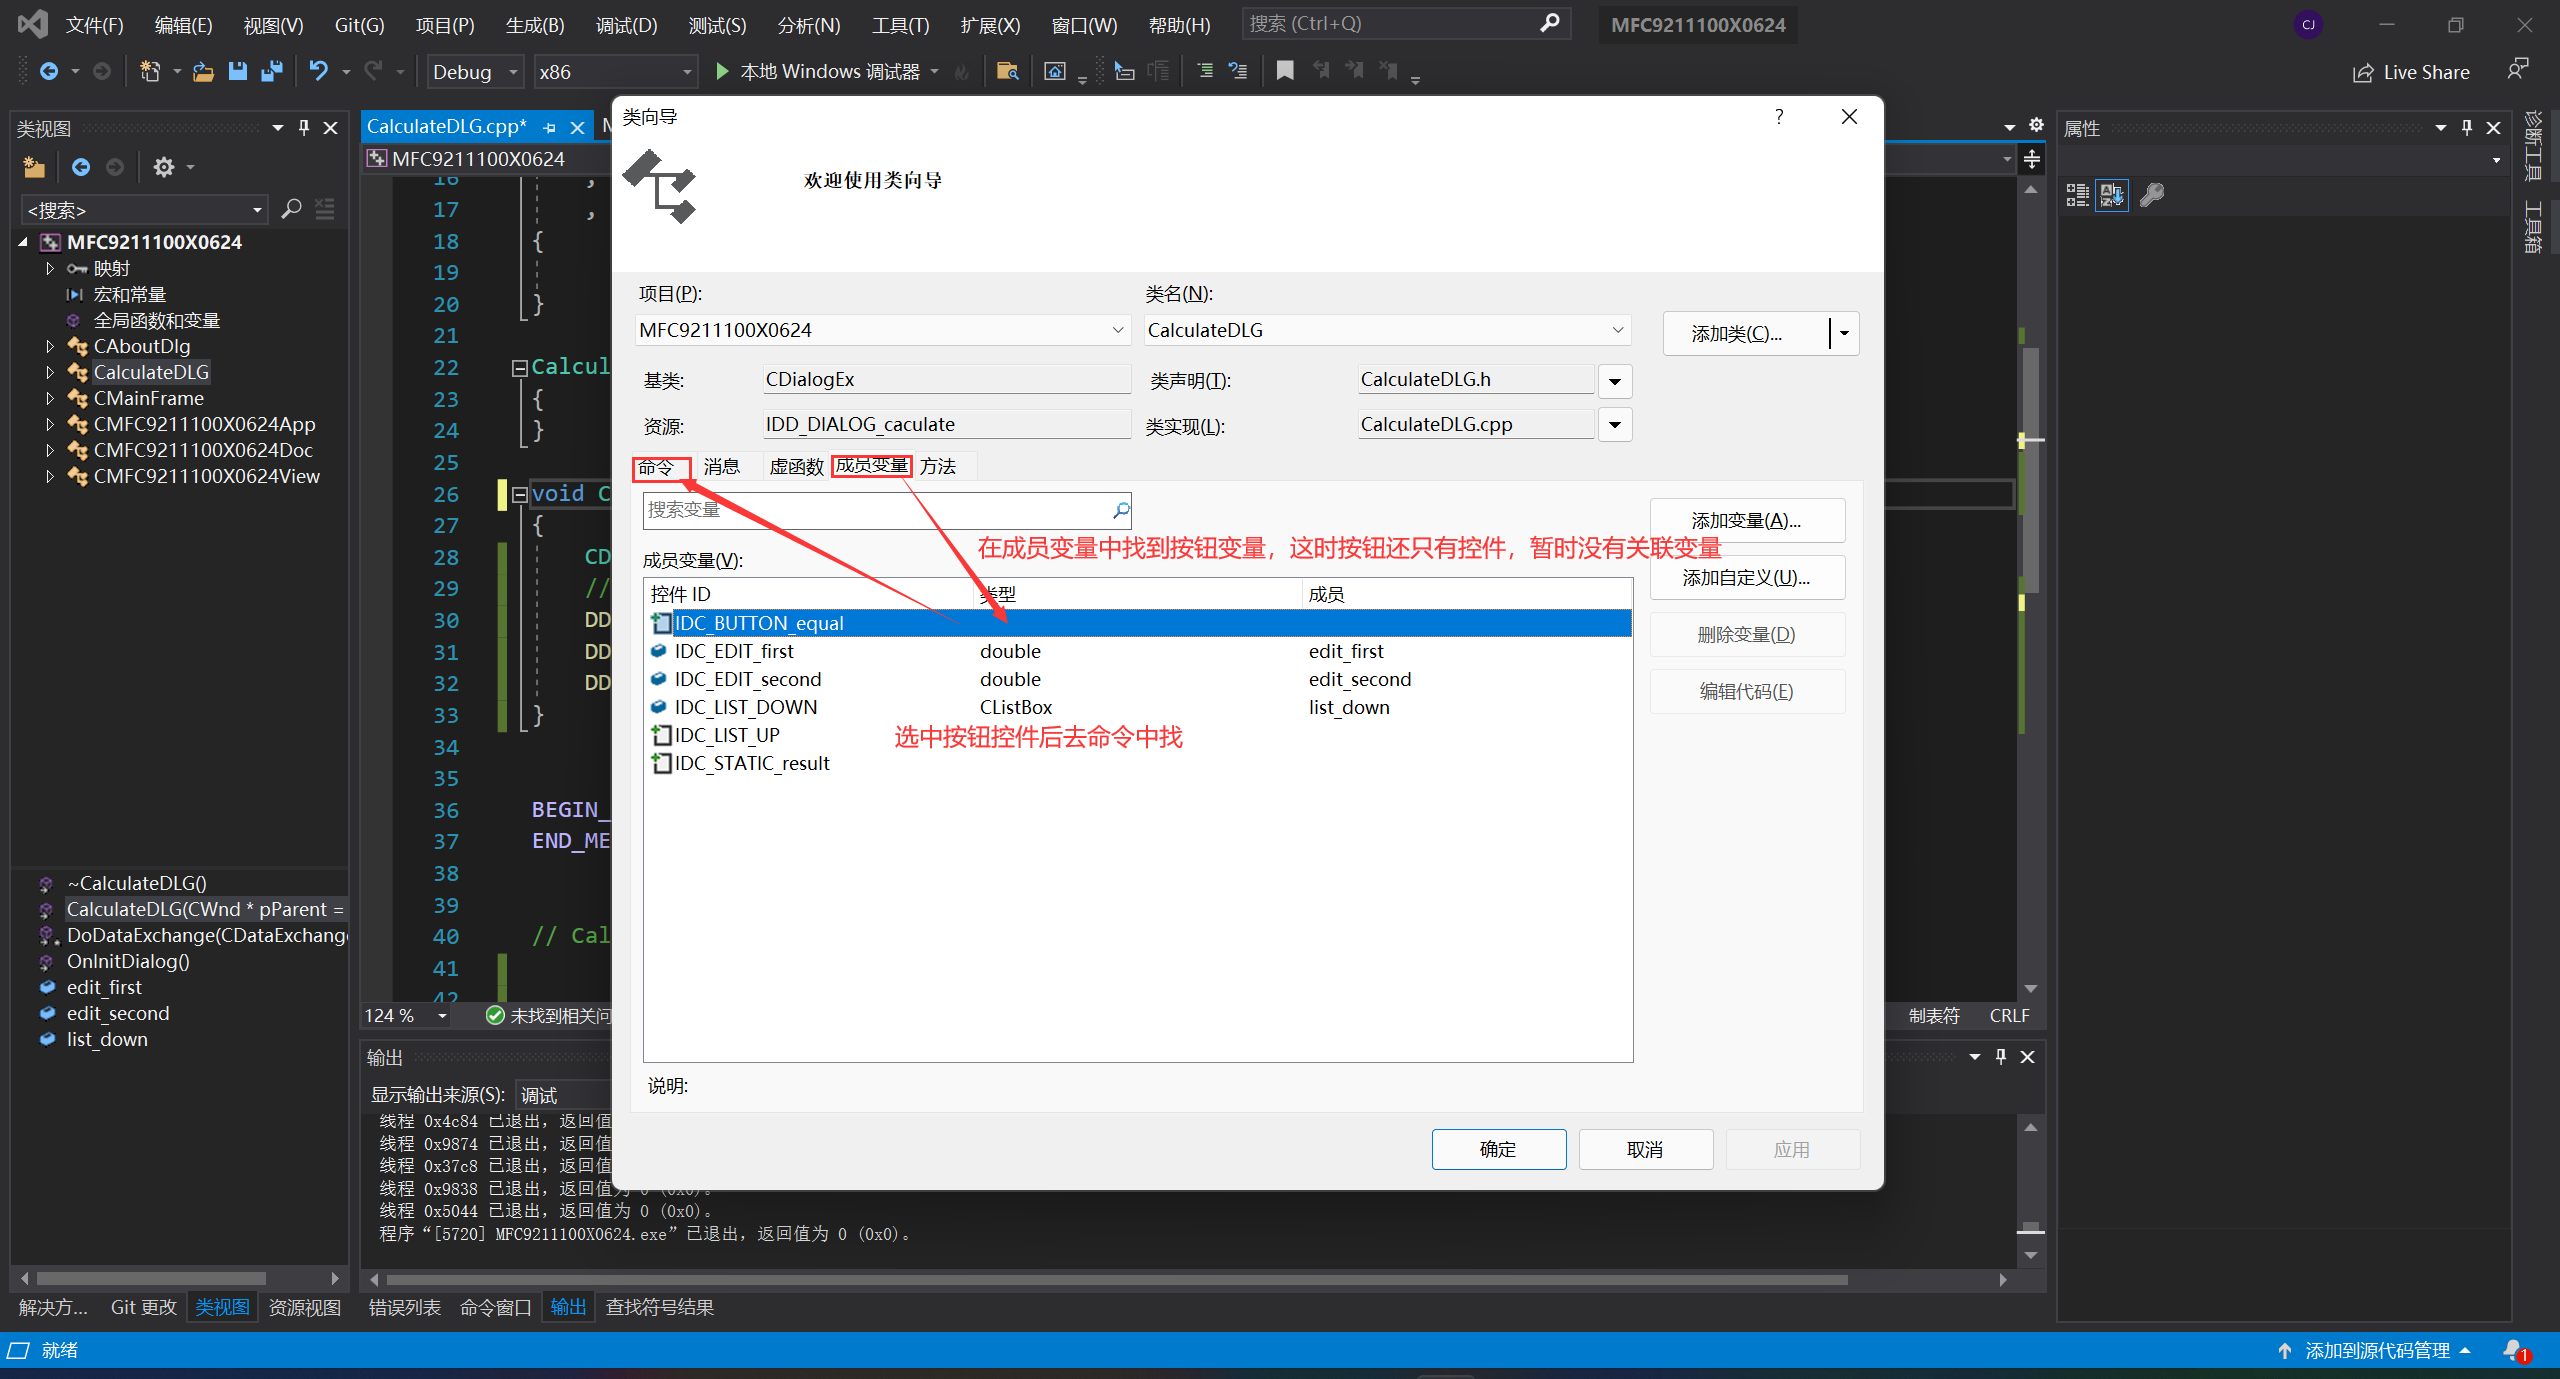Click the 确定 button in class wizard

(x=1497, y=1149)
